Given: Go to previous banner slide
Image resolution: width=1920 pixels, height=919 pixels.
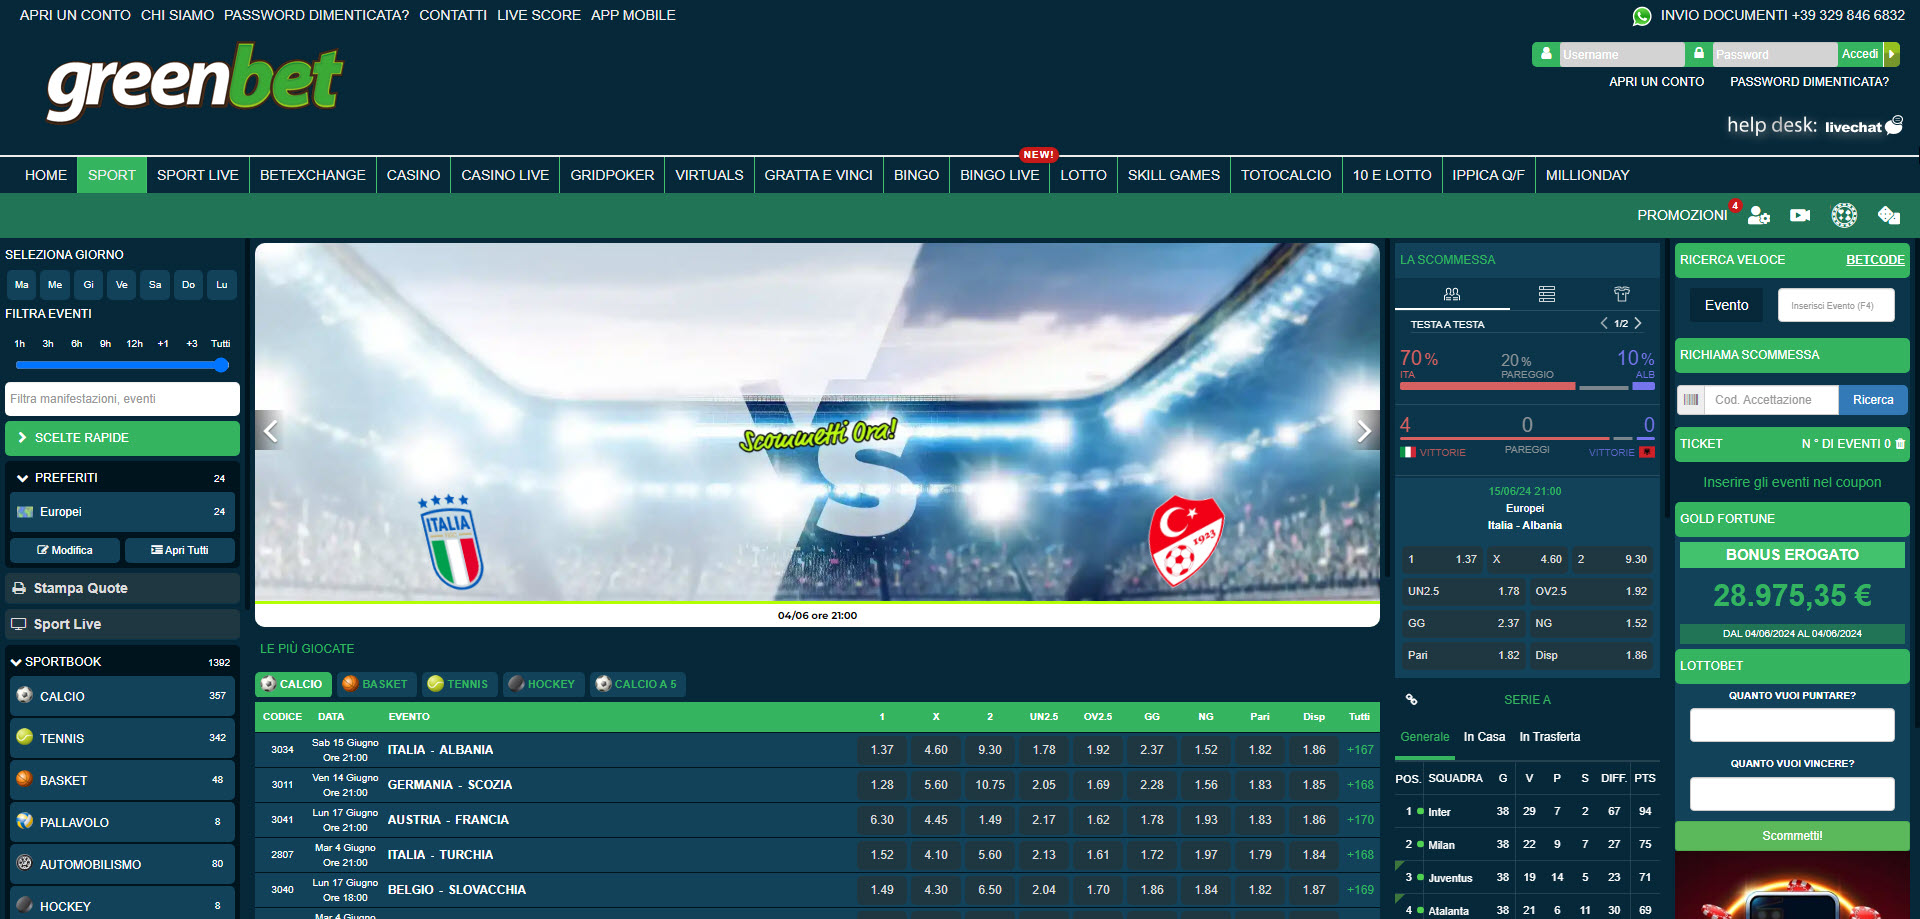Looking at the screenshot, I should (270, 430).
